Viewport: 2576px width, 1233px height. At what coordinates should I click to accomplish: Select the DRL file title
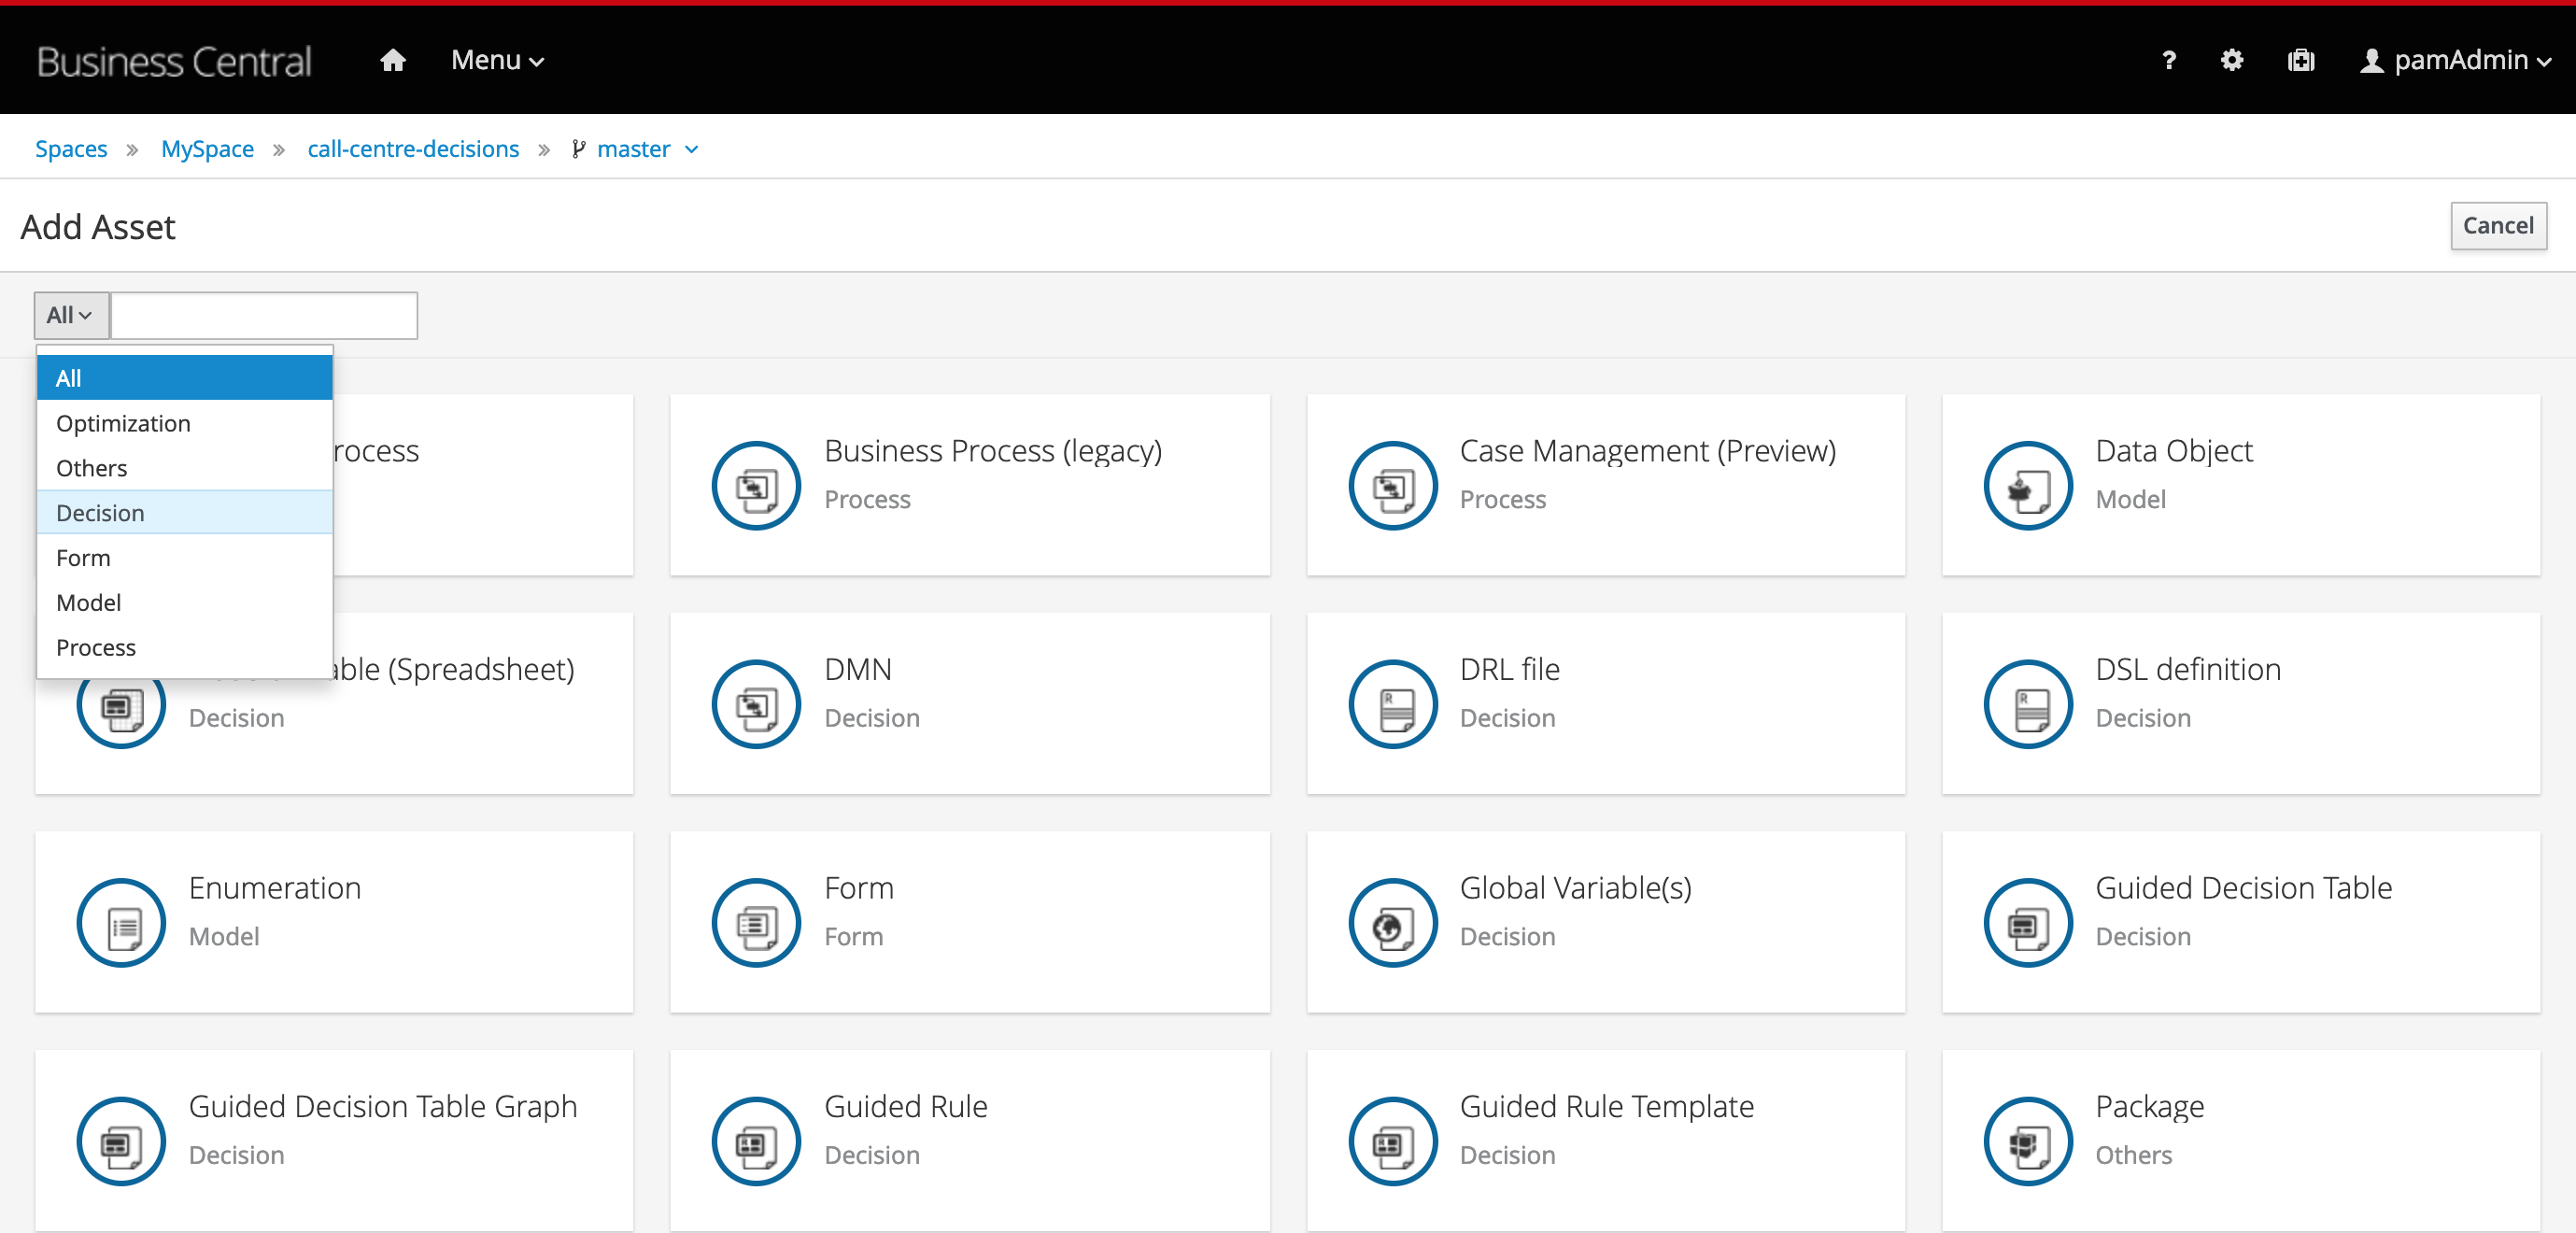[1509, 669]
